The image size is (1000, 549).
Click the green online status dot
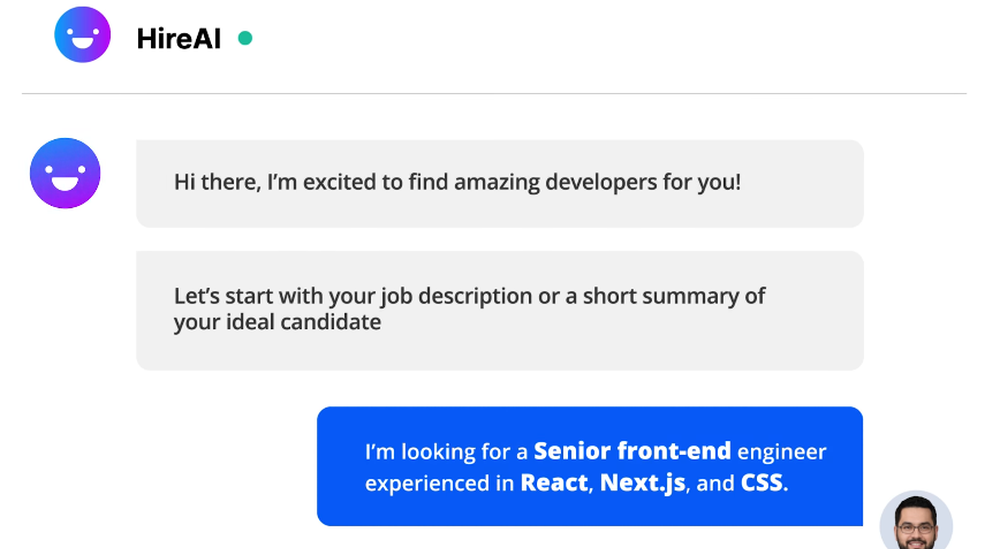pyautogui.click(x=245, y=38)
